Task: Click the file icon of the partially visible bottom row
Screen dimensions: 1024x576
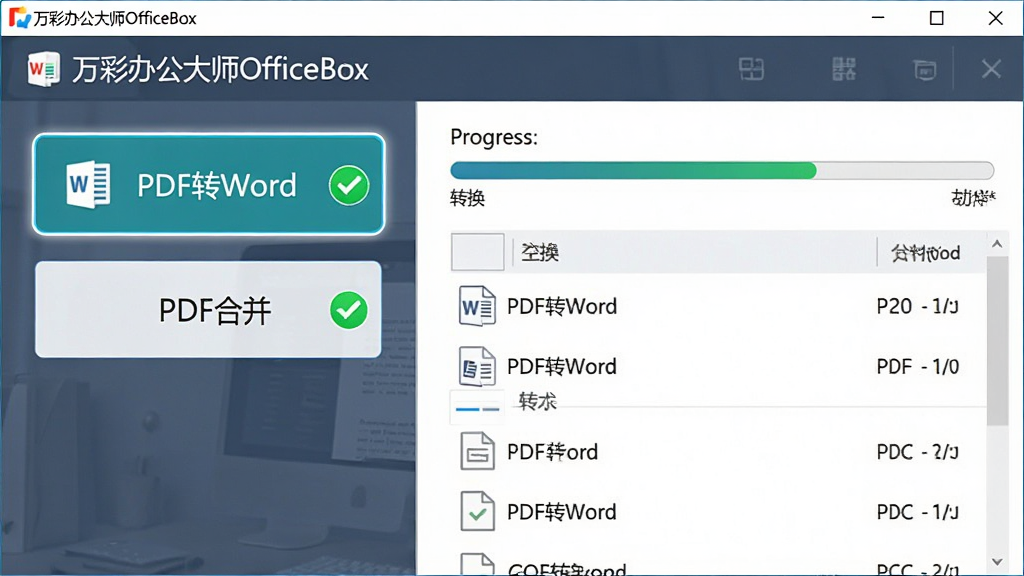Action: coord(477,564)
